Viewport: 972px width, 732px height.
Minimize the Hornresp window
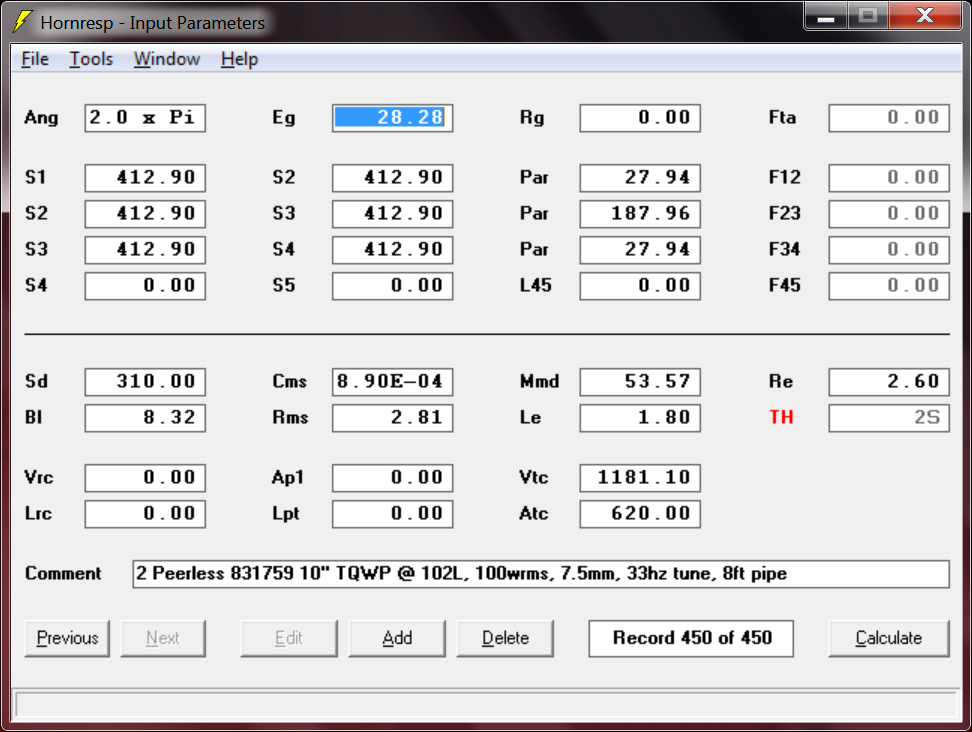click(825, 15)
